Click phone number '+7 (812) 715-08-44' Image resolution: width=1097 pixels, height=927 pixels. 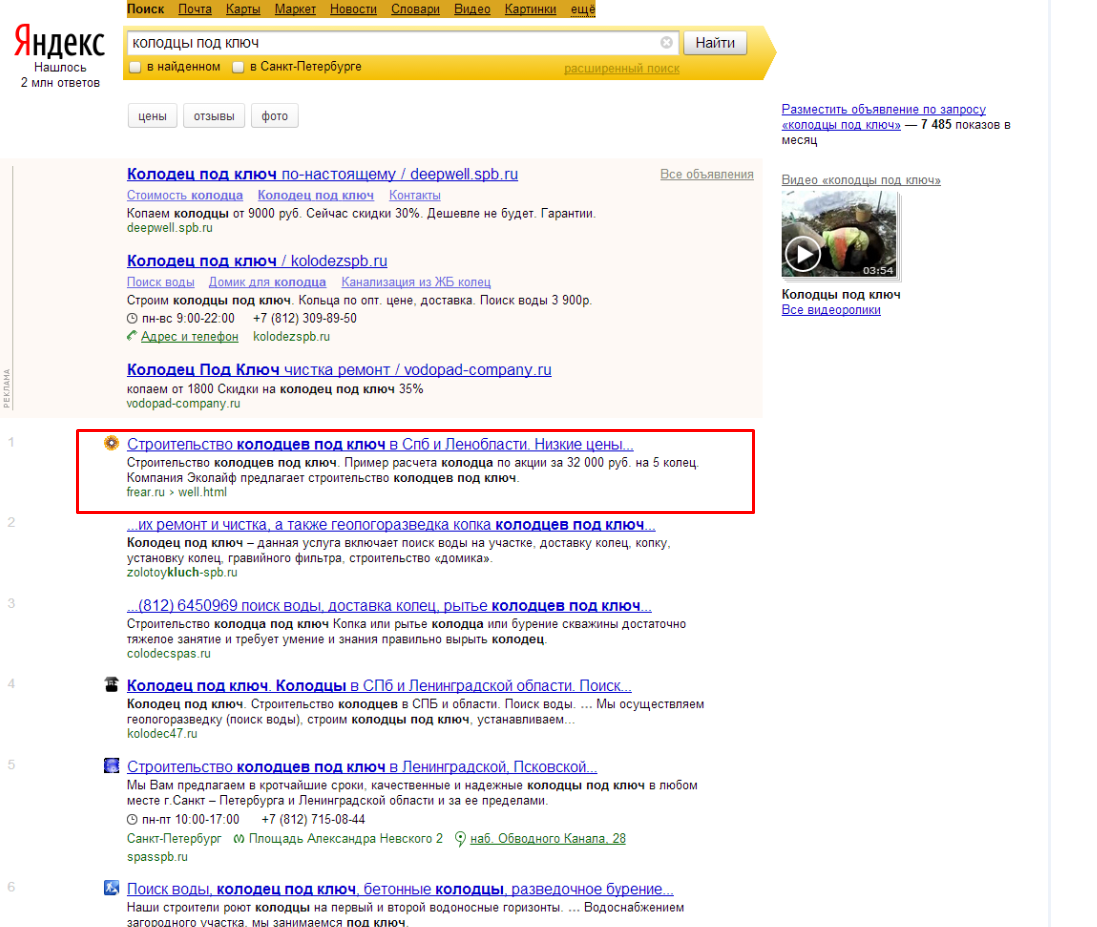point(313,819)
